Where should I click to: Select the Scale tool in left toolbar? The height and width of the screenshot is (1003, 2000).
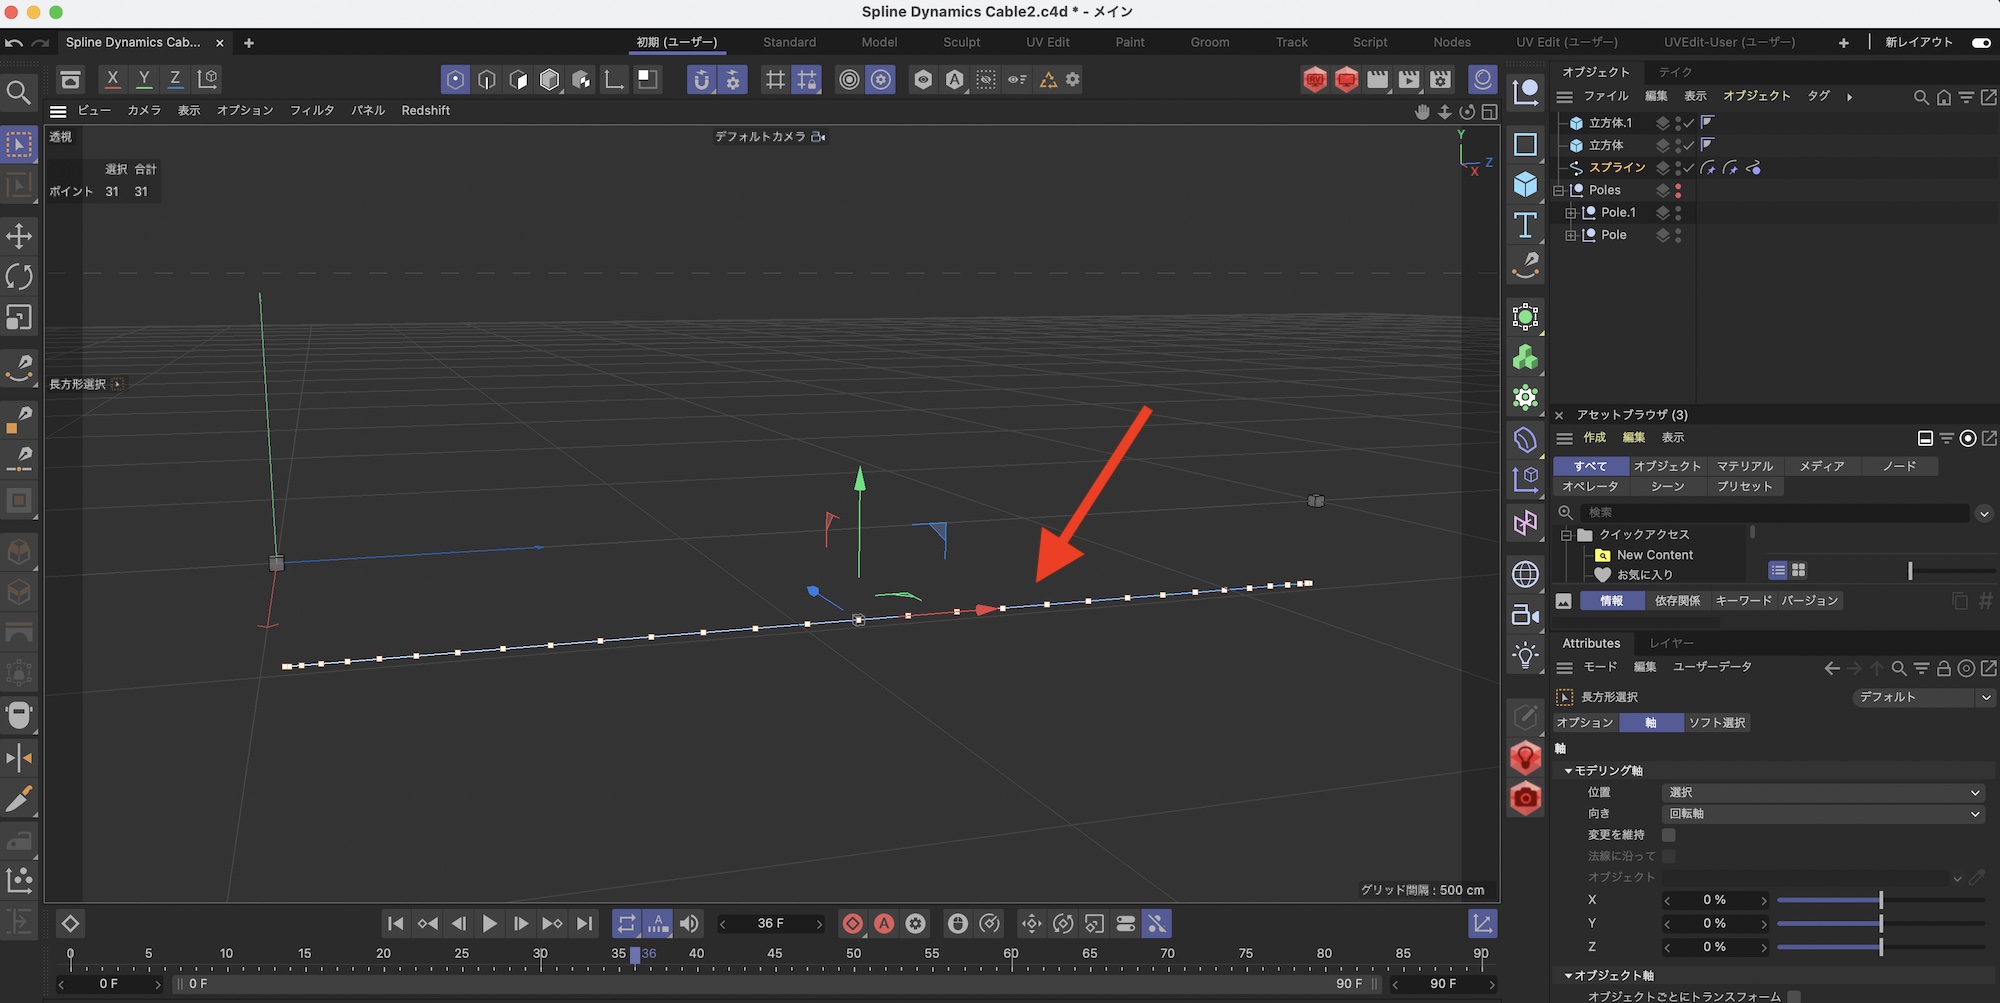tap(19, 317)
